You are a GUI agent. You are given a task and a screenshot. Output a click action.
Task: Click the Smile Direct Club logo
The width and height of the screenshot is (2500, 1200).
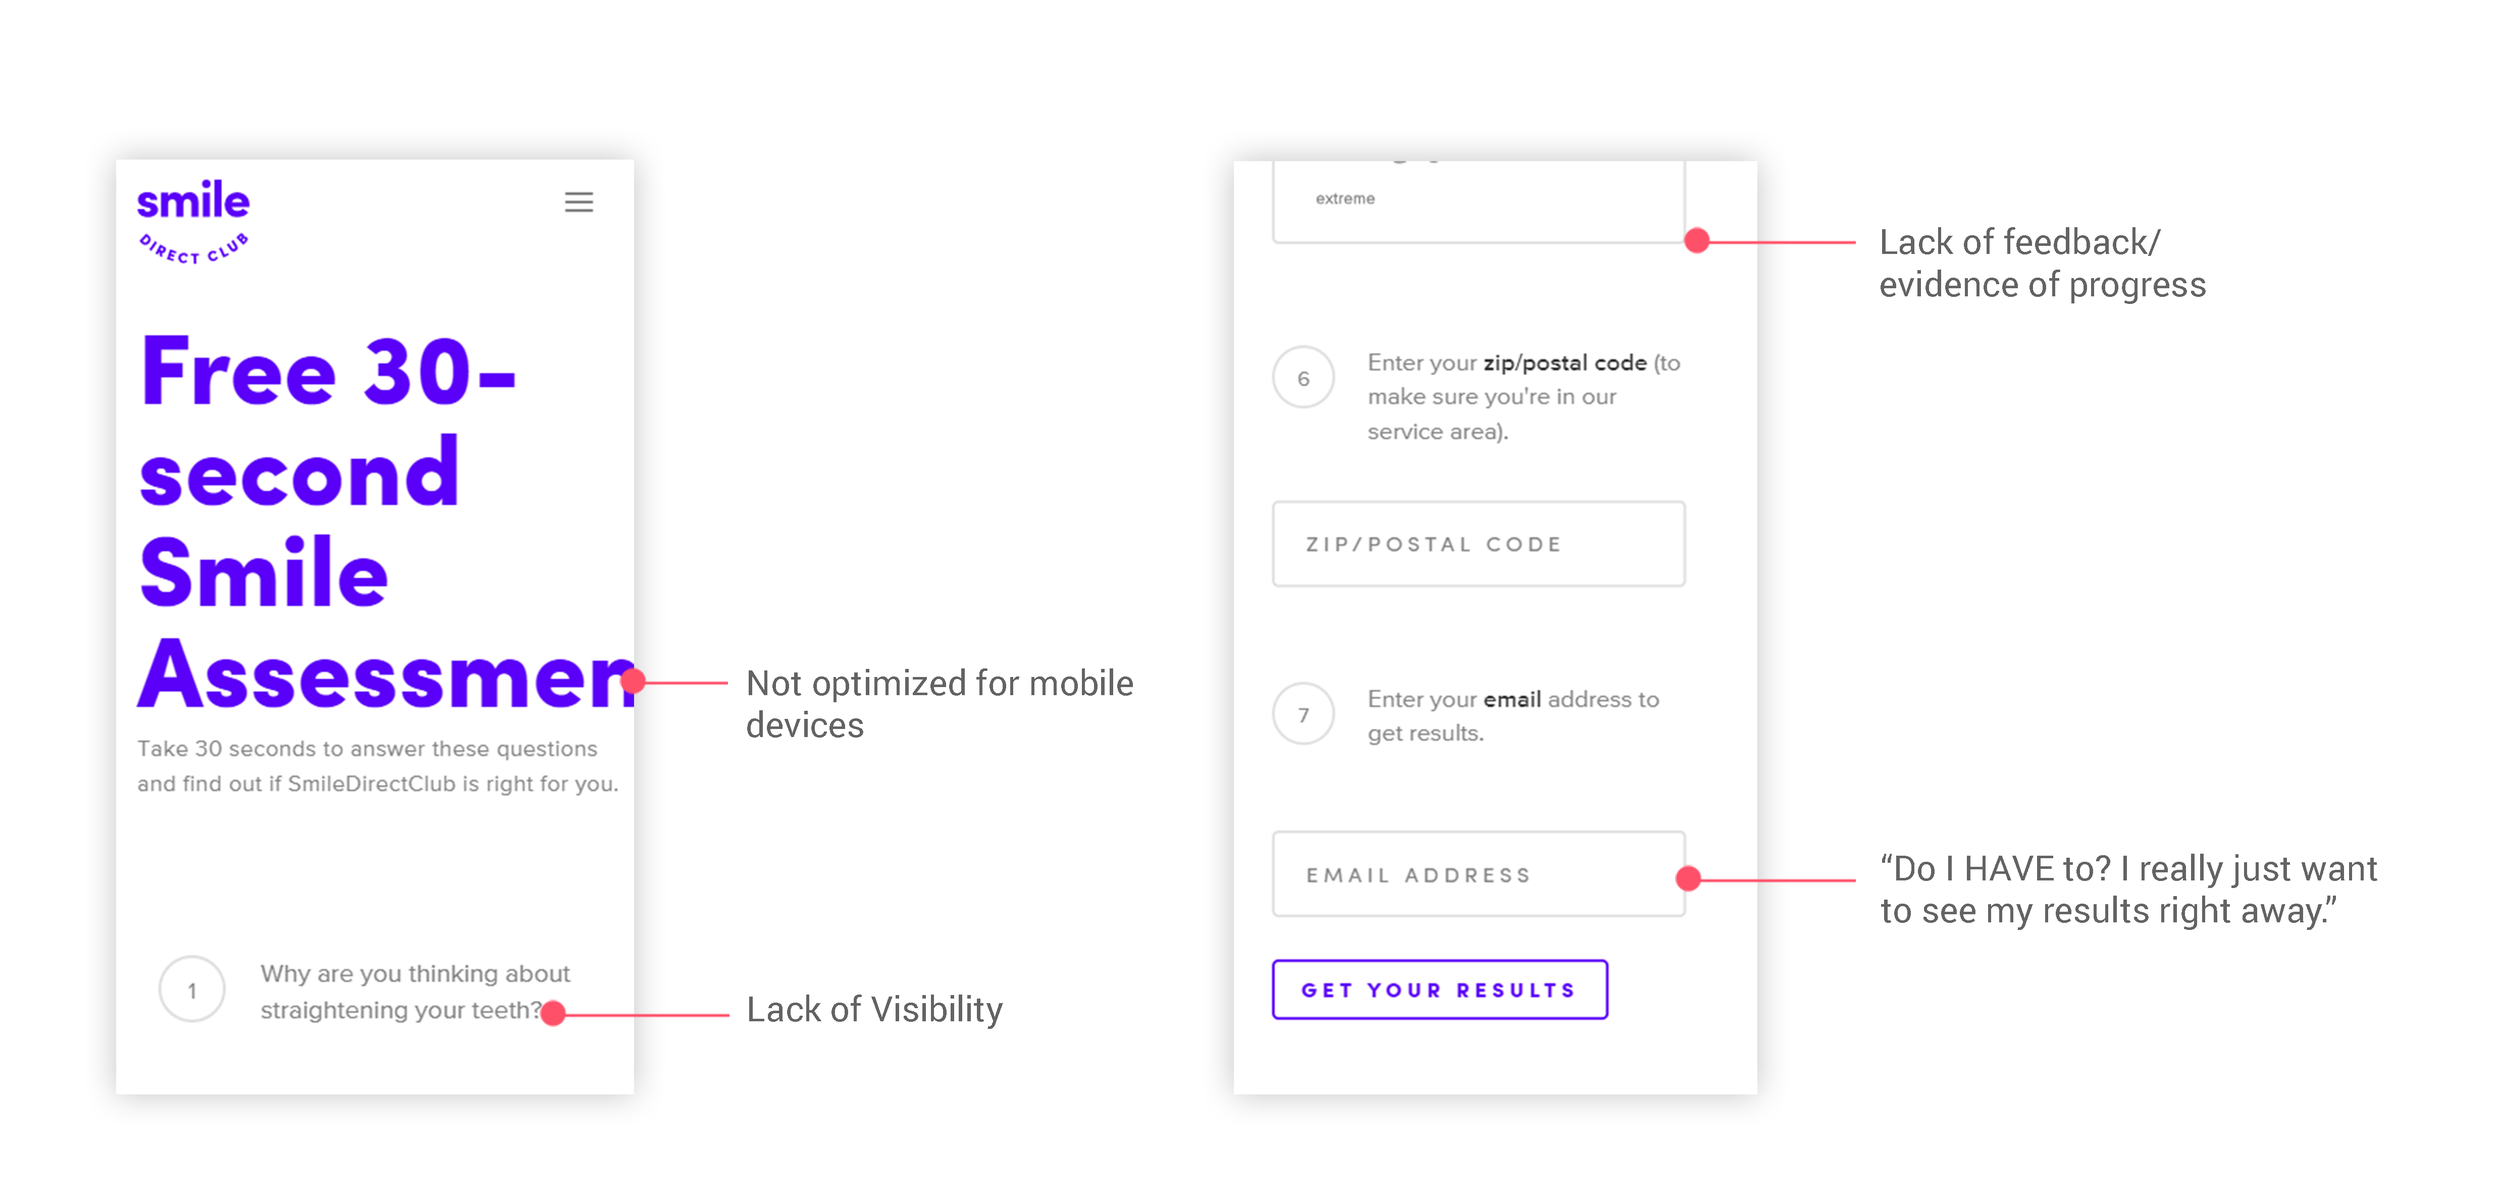pos(193,222)
